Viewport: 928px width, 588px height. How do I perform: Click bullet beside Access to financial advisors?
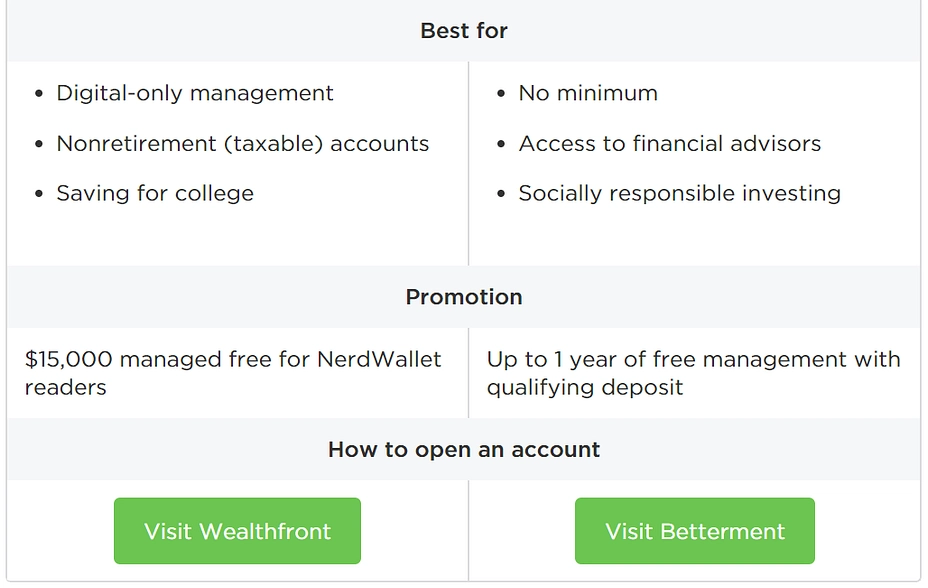pyautogui.click(x=501, y=144)
